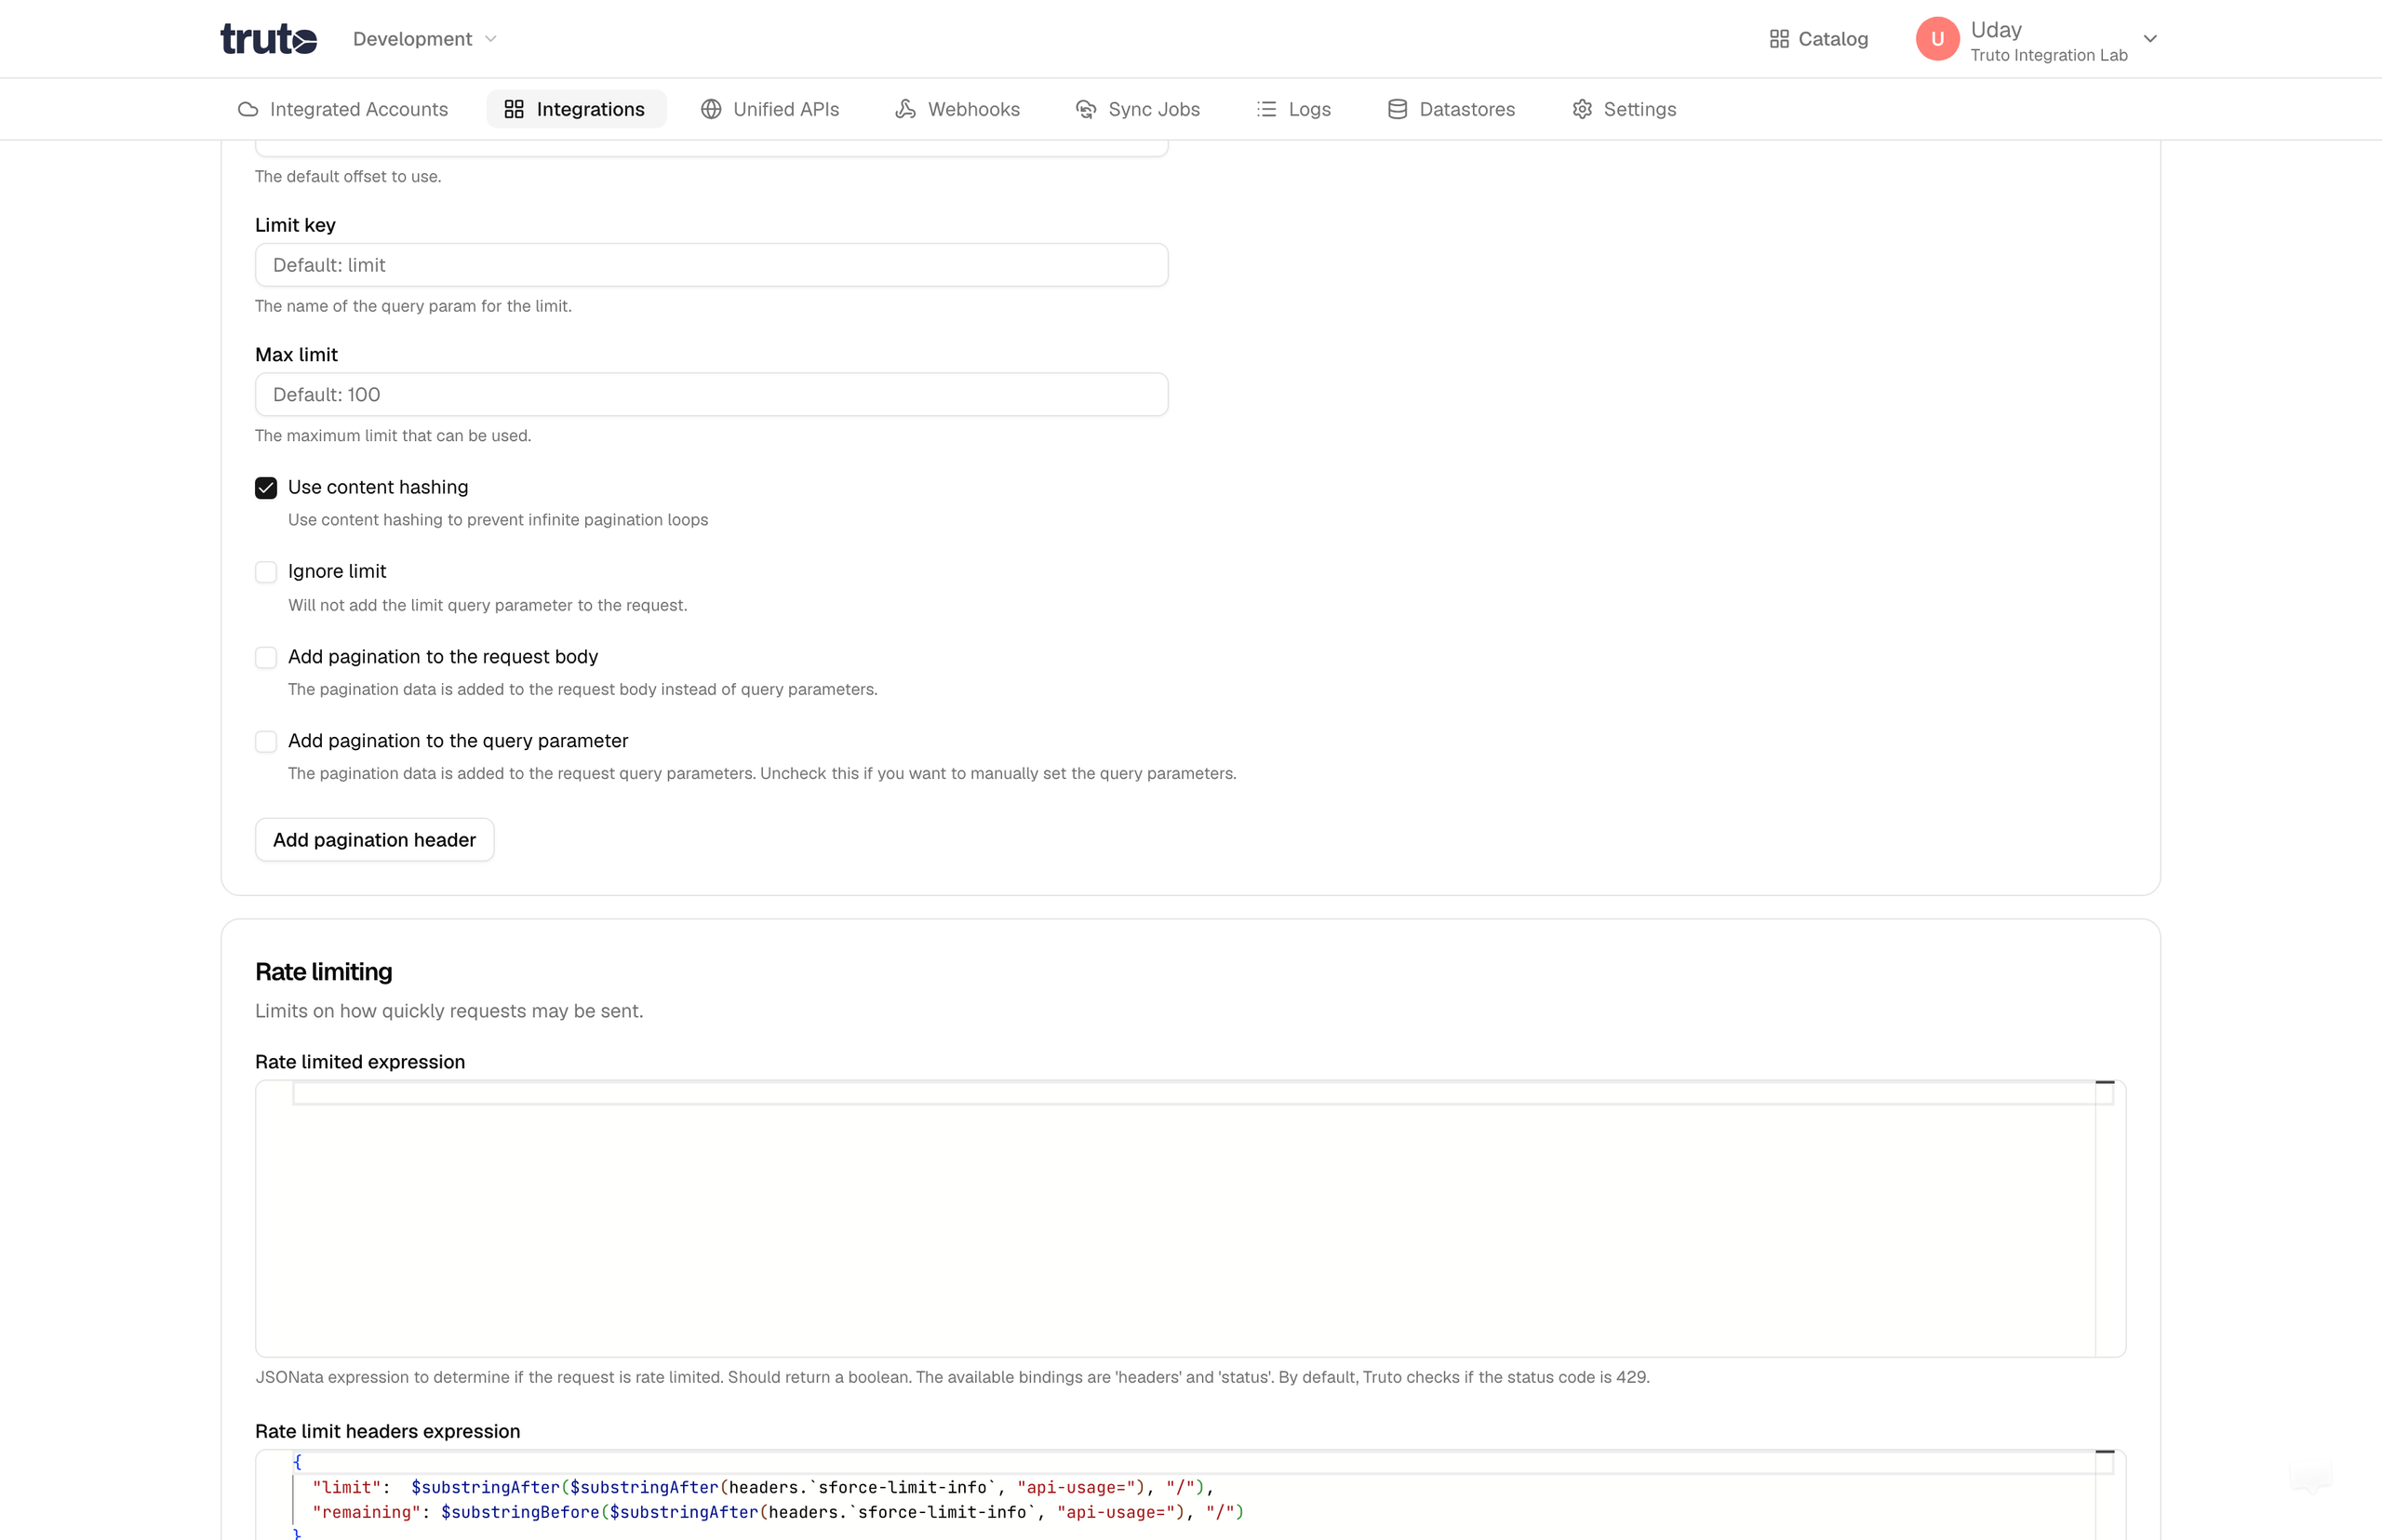Focus the Limit key input field

pyautogui.click(x=712, y=265)
